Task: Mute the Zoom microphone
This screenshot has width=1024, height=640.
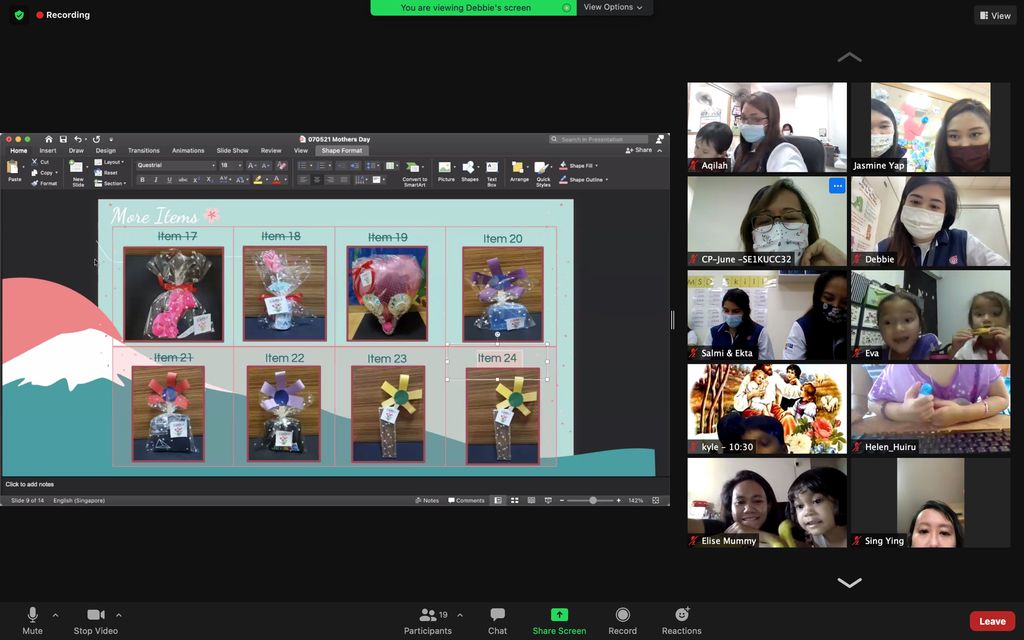Action: point(32,620)
